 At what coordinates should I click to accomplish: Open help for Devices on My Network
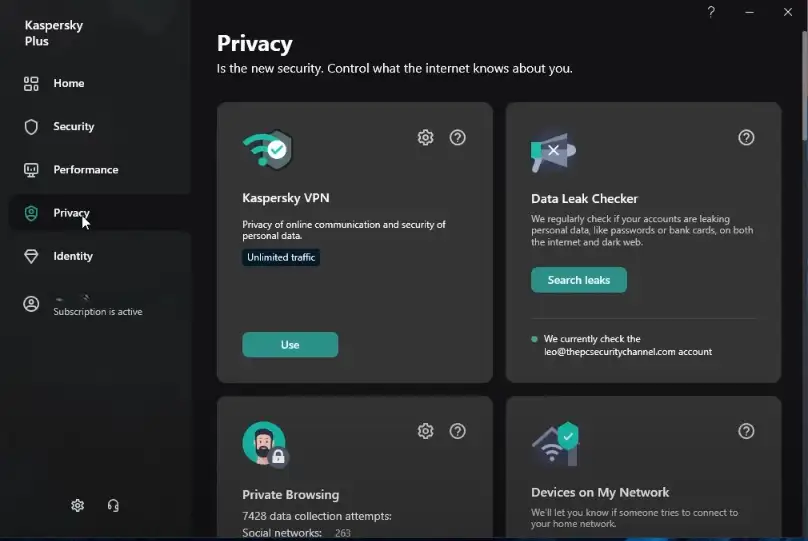click(x=746, y=431)
